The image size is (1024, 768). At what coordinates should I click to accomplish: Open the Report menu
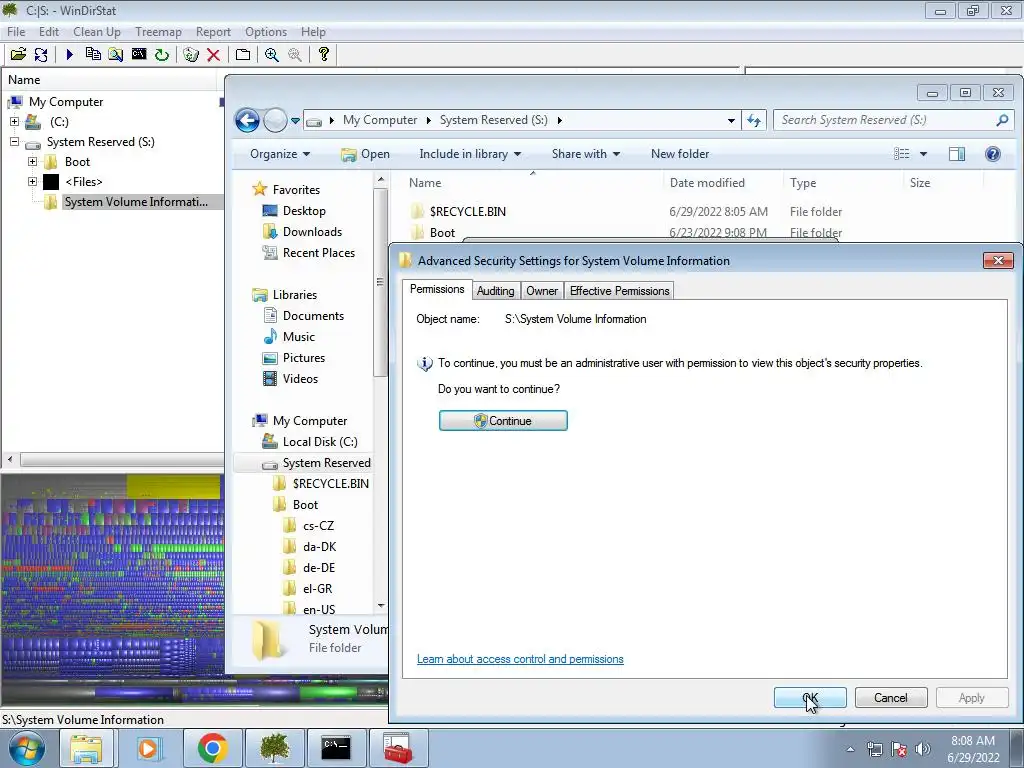point(213,31)
